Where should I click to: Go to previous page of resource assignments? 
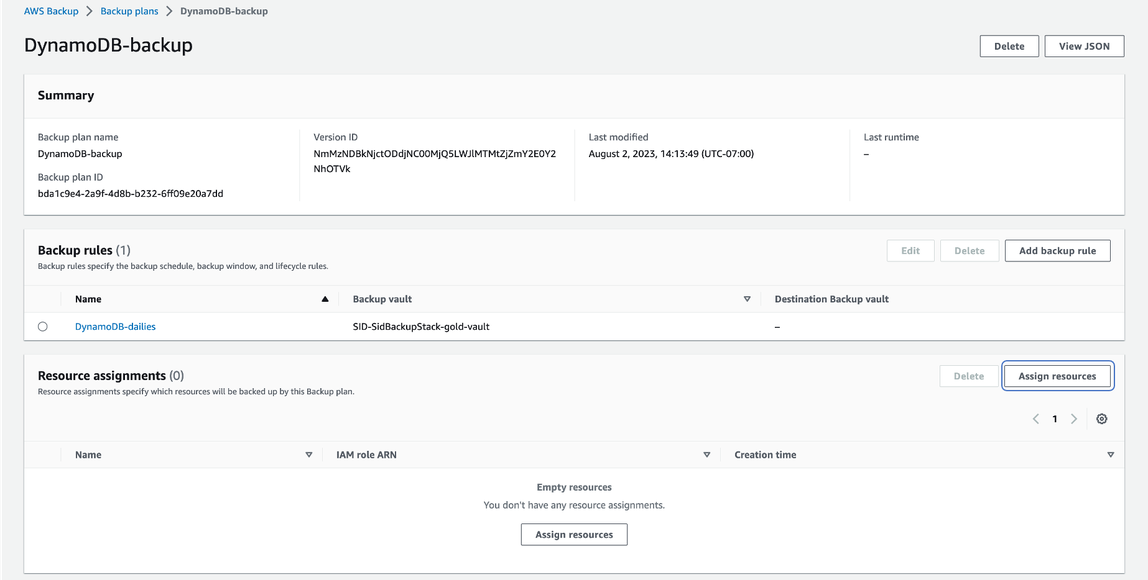[1036, 419]
